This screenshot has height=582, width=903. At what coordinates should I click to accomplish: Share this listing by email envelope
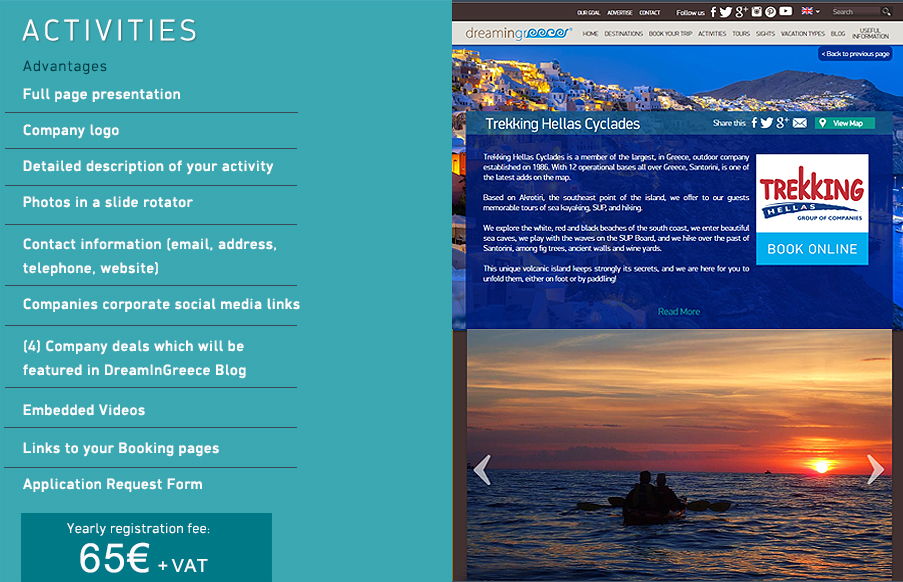(800, 123)
